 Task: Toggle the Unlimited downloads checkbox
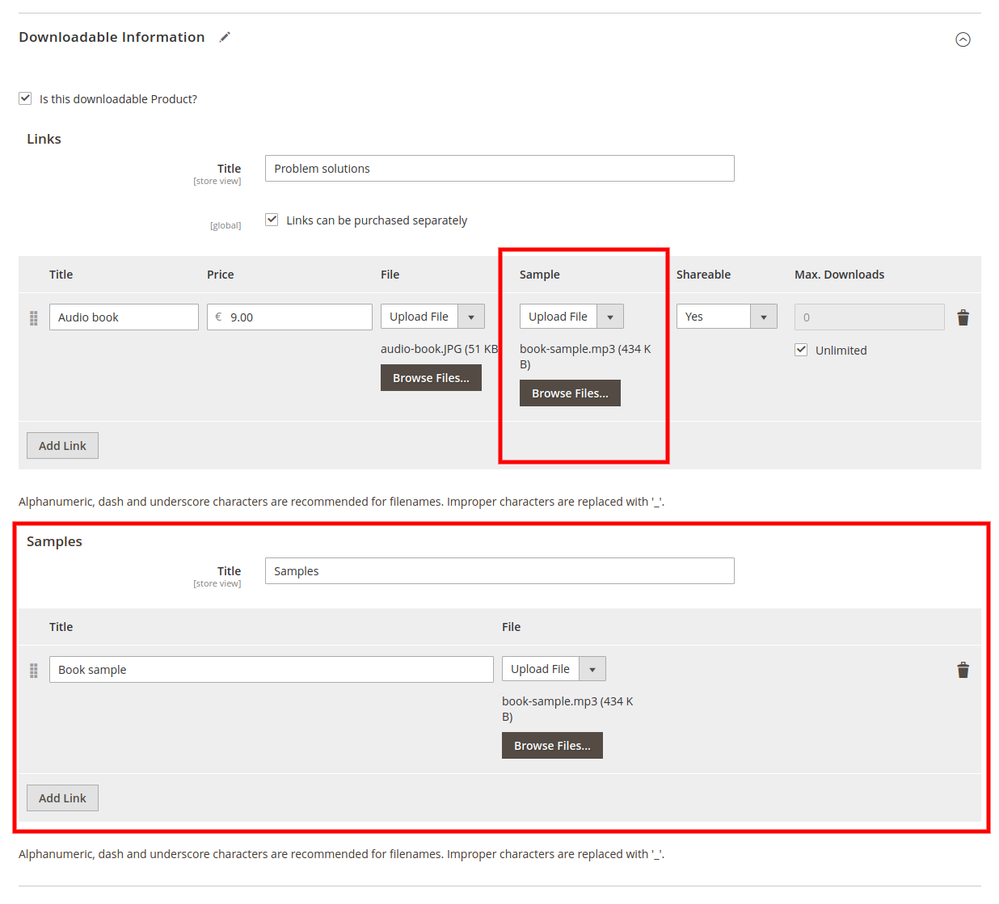coord(801,350)
